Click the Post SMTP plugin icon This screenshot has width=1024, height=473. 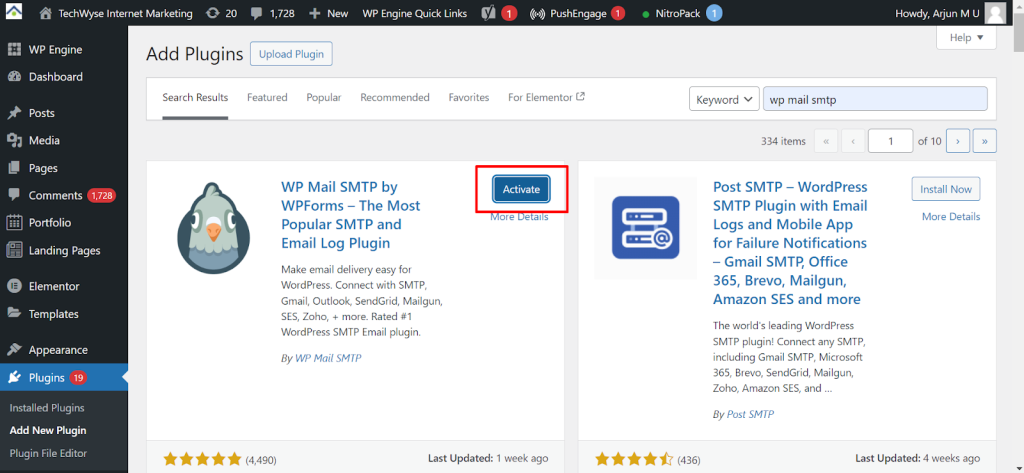coord(644,229)
